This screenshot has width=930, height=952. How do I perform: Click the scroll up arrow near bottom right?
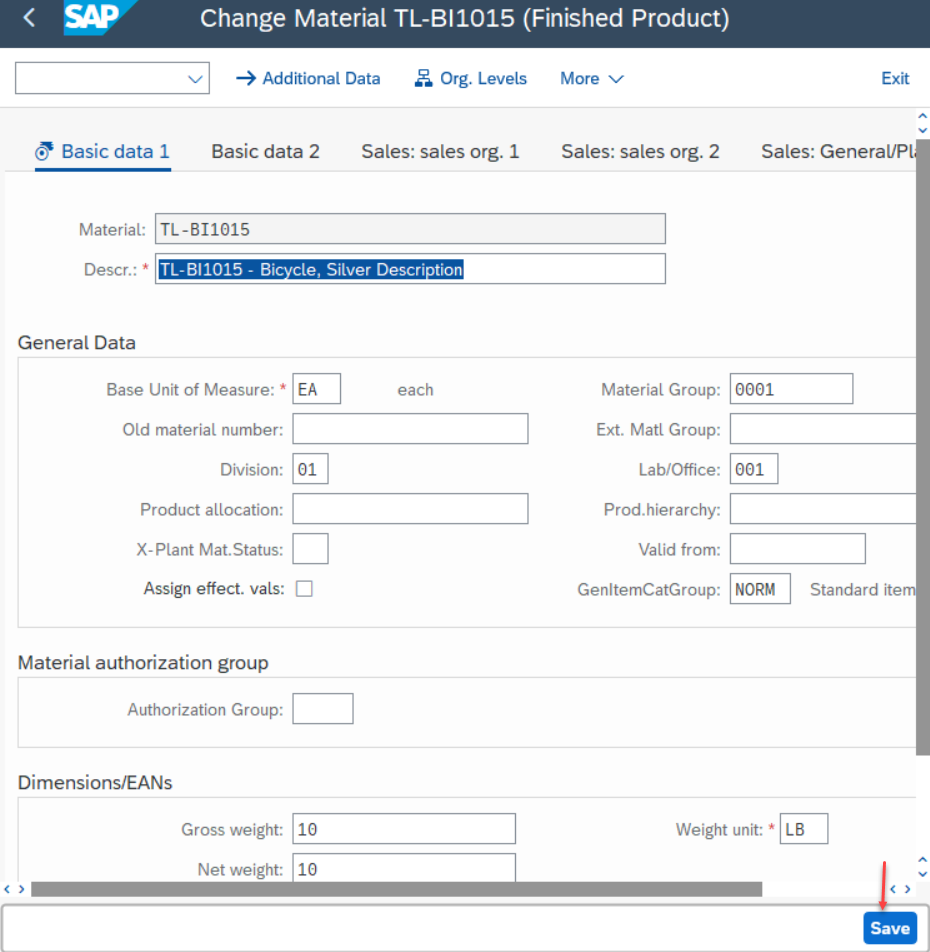tap(923, 860)
